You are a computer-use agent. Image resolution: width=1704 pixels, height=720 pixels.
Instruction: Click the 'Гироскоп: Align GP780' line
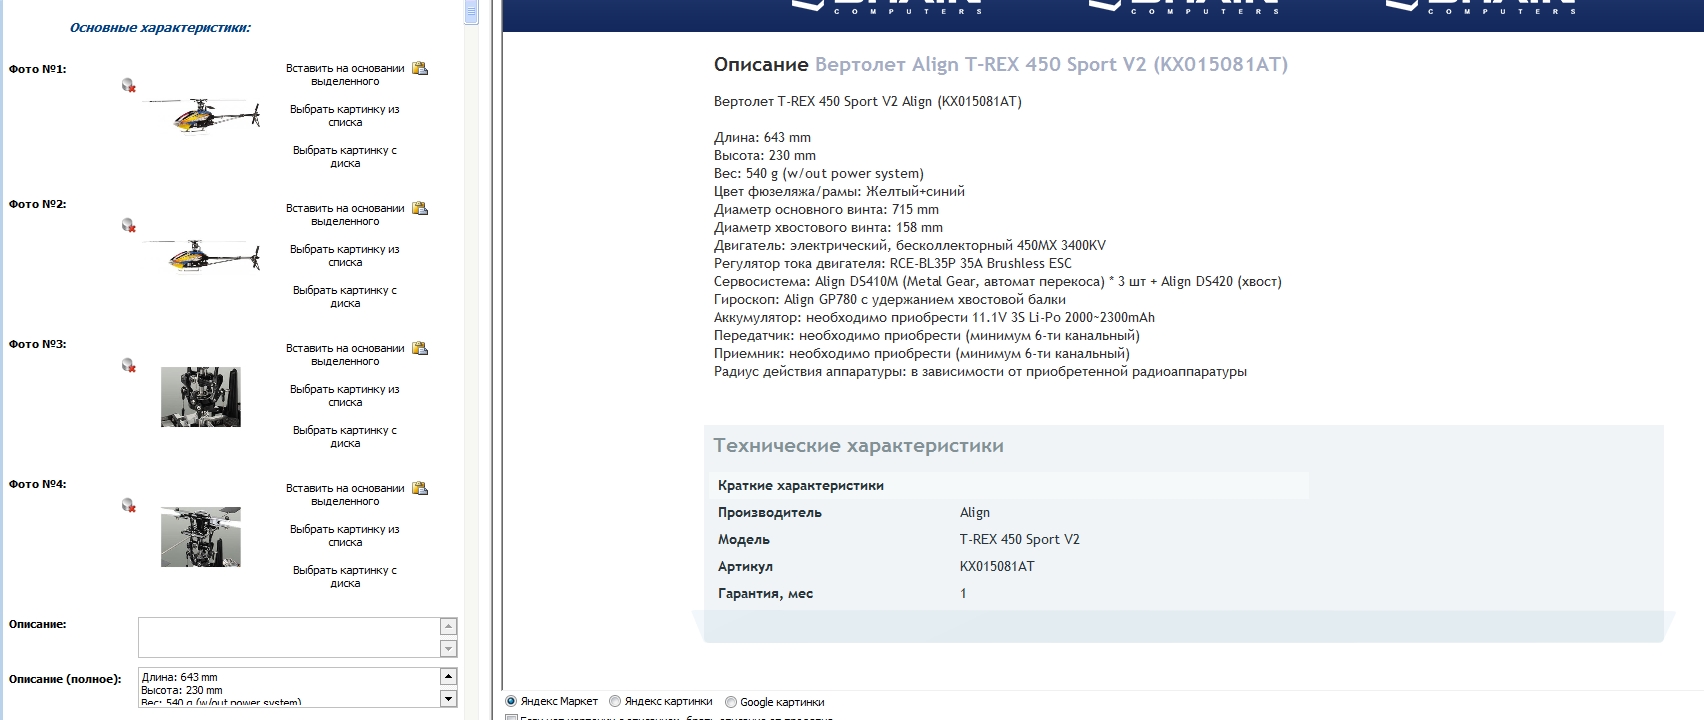(890, 299)
